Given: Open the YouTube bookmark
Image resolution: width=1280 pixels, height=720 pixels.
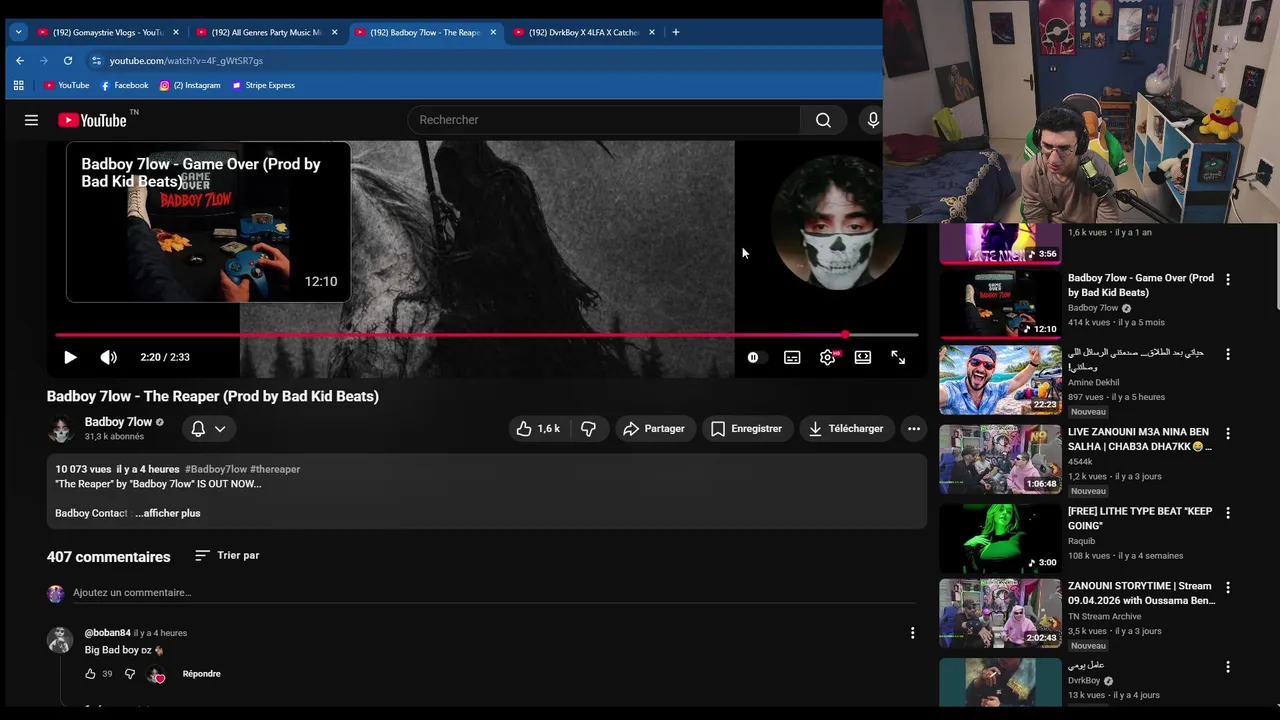Looking at the screenshot, I should pyautogui.click(x=66, y=85).
